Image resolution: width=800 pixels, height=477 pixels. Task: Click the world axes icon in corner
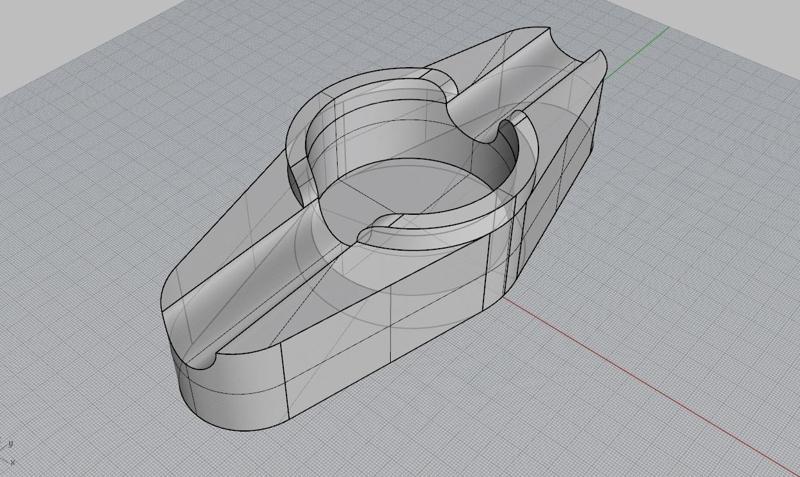pos(7,452)
